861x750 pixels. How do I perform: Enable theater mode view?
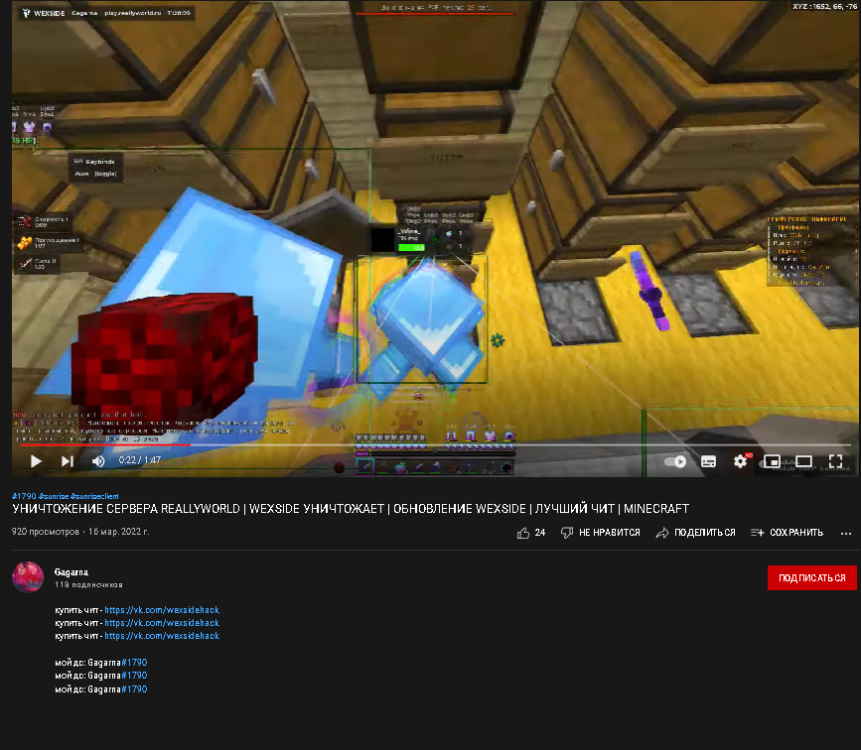click(804, 461)
